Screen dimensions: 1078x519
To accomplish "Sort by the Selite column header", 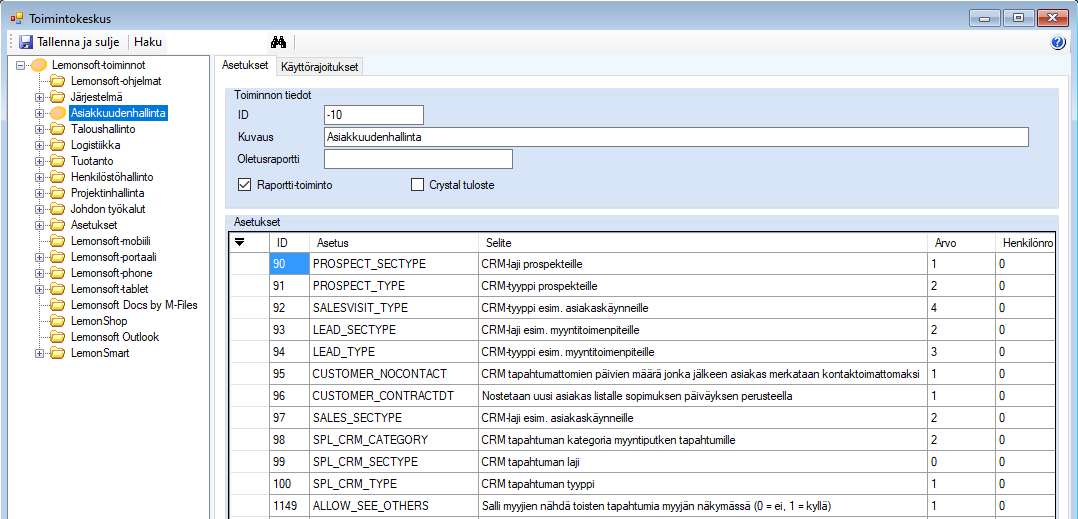I will tap(704, 243).
